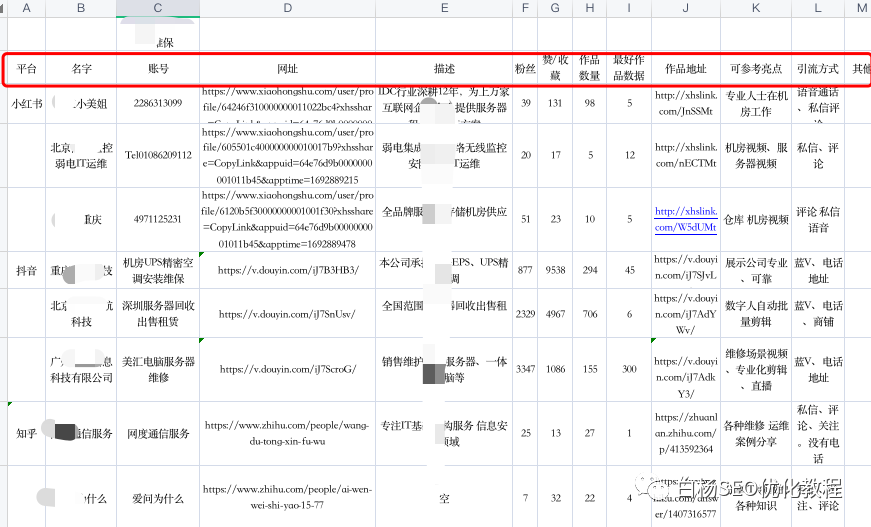871x527 pixels.
Task: Click the 粉丝 header cell
Action: [525, 69]
